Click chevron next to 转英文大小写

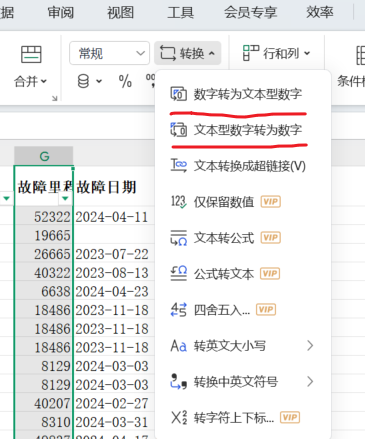(310, 346)
